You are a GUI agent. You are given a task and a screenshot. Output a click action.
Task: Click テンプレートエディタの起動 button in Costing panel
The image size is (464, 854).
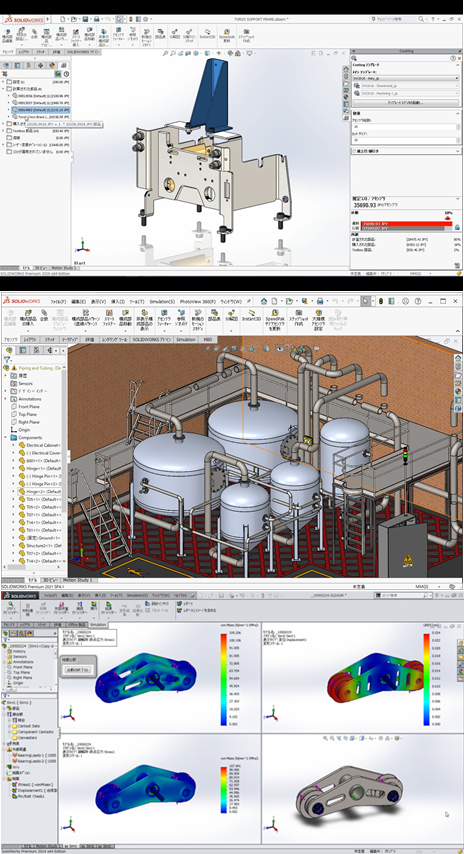405,102
